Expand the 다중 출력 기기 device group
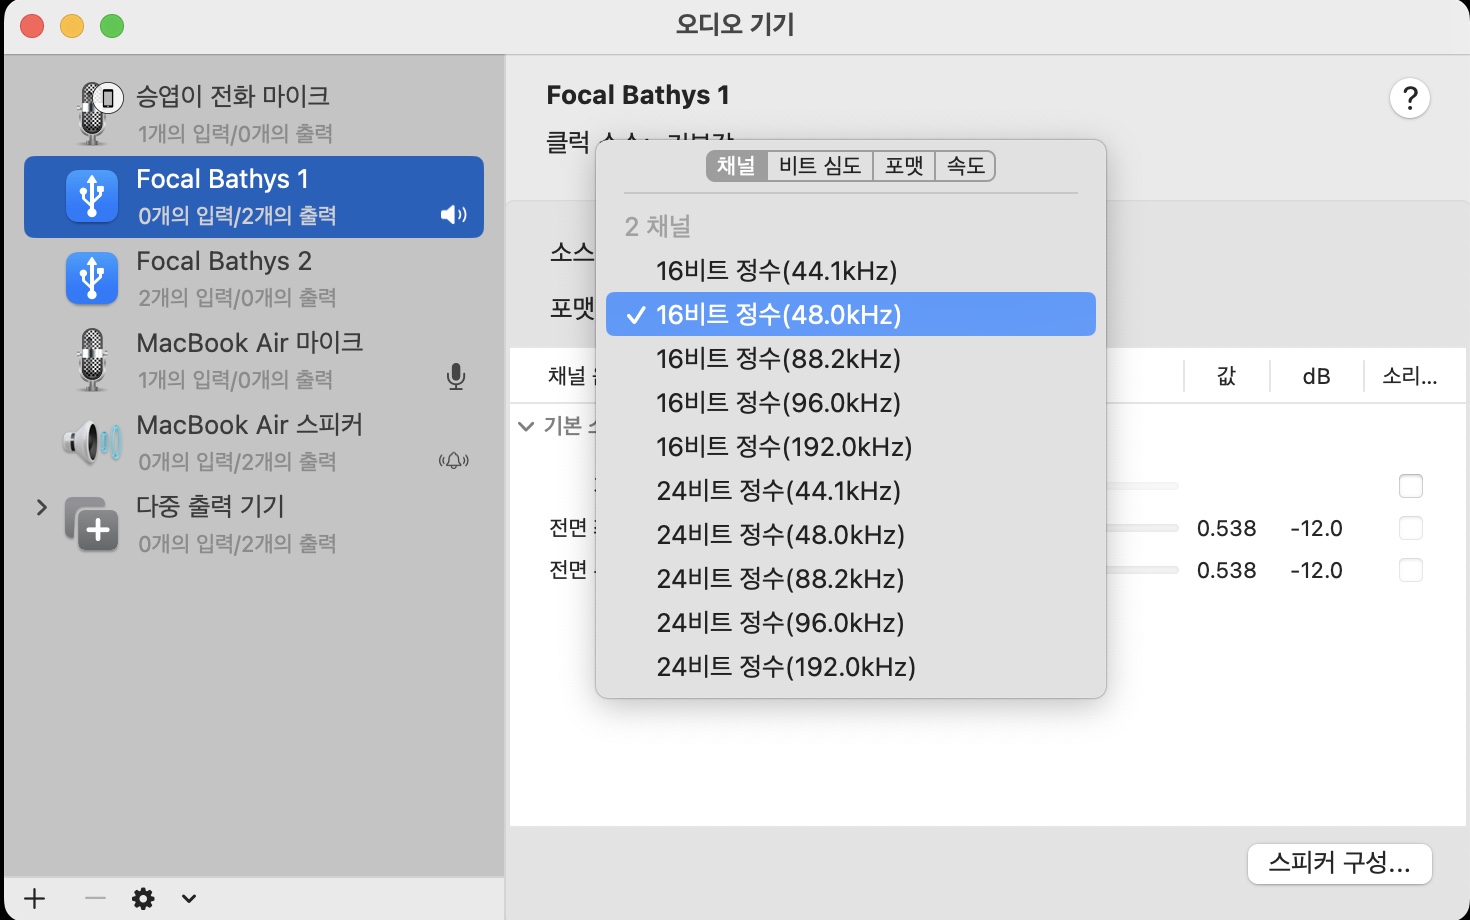1470x920 pixels. pos(42,507)
